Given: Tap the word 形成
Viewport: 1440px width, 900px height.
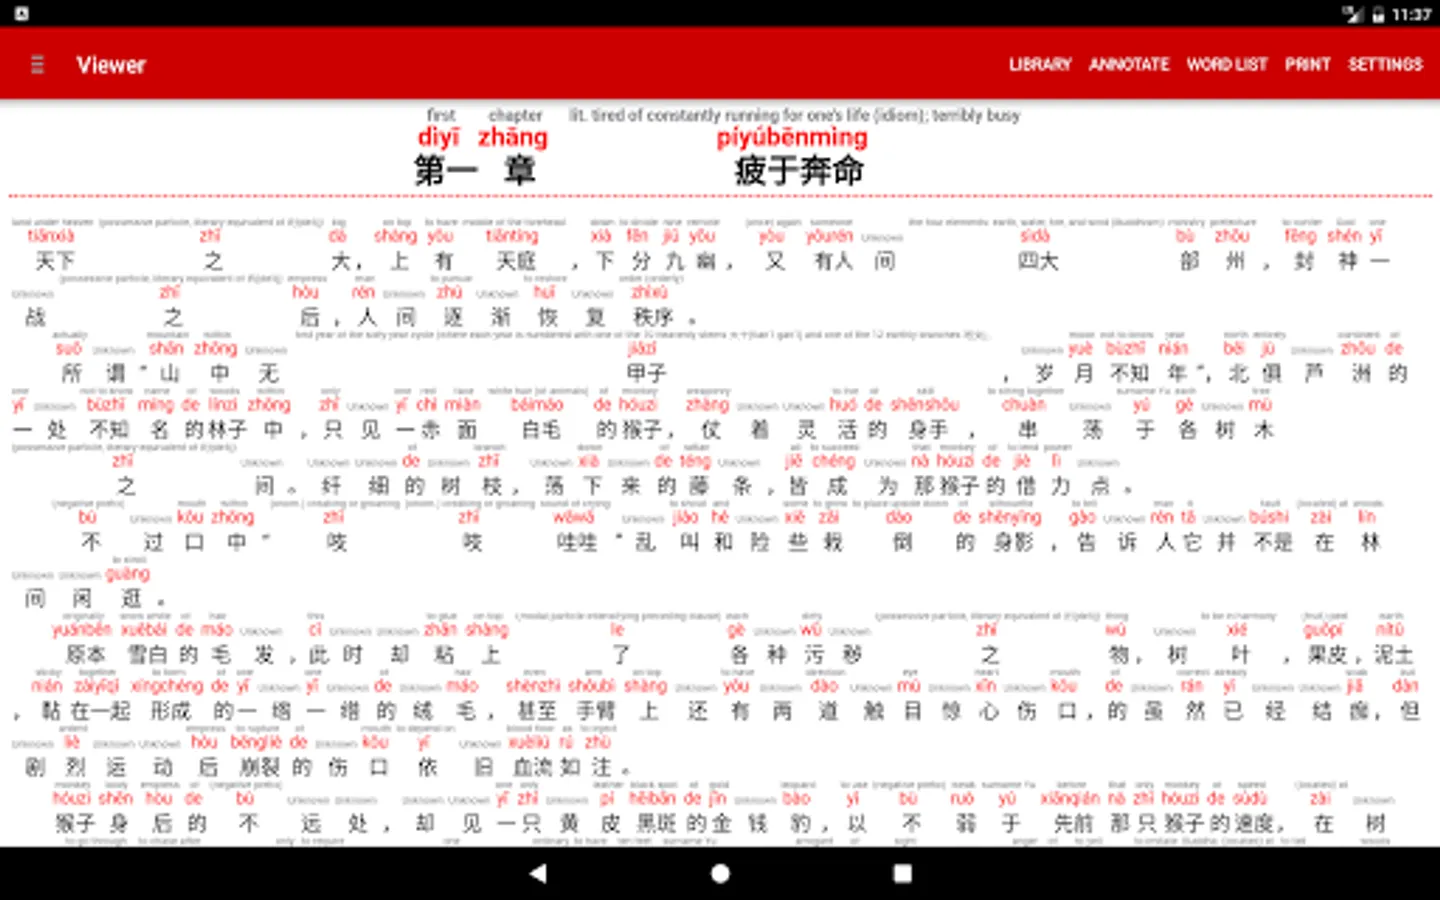Looking at the screenshot, I should [x=170, y=711].
